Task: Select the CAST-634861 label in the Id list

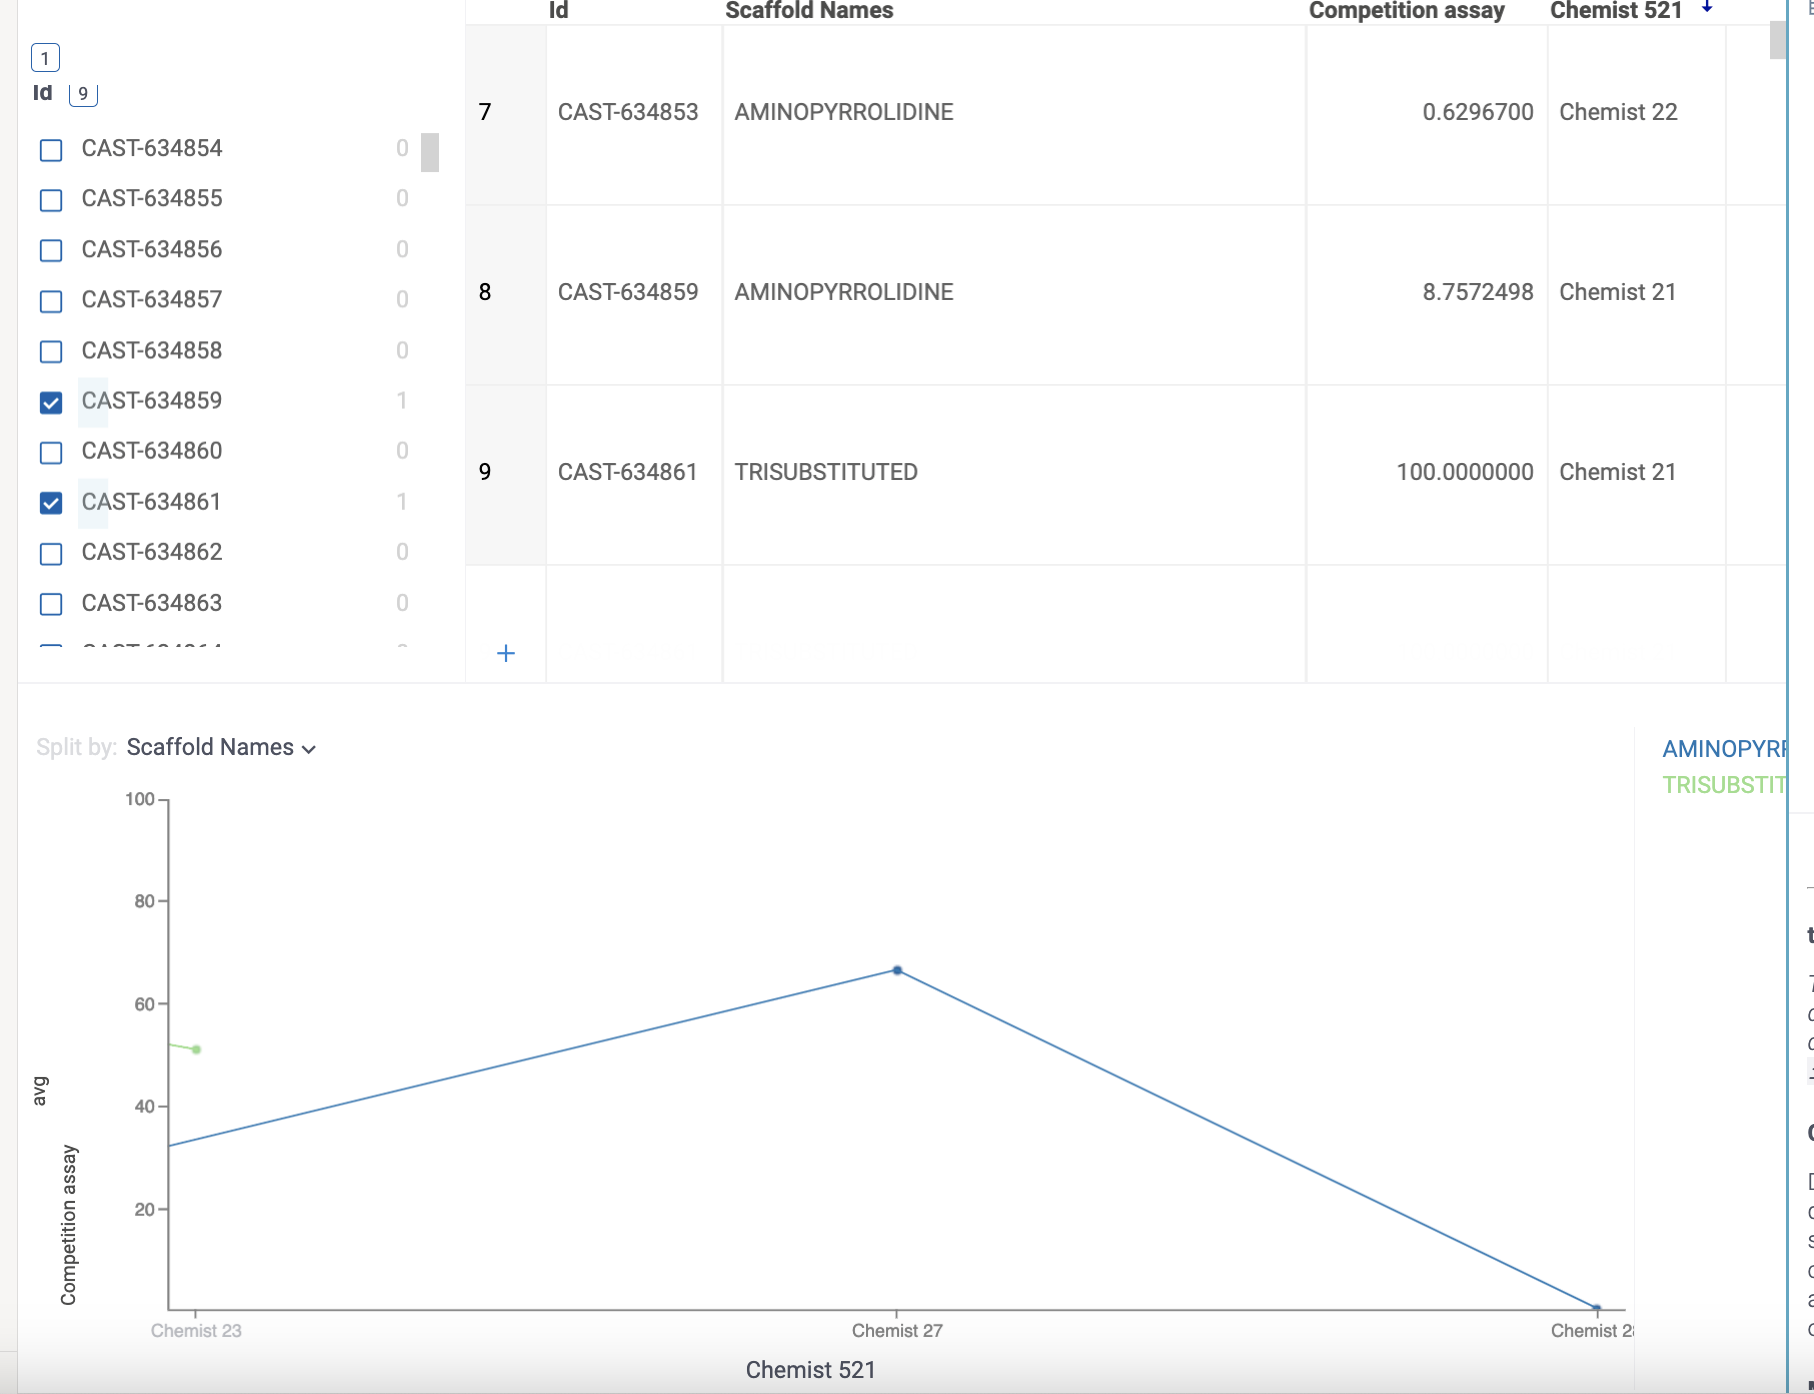Action: tap(151, 502)
